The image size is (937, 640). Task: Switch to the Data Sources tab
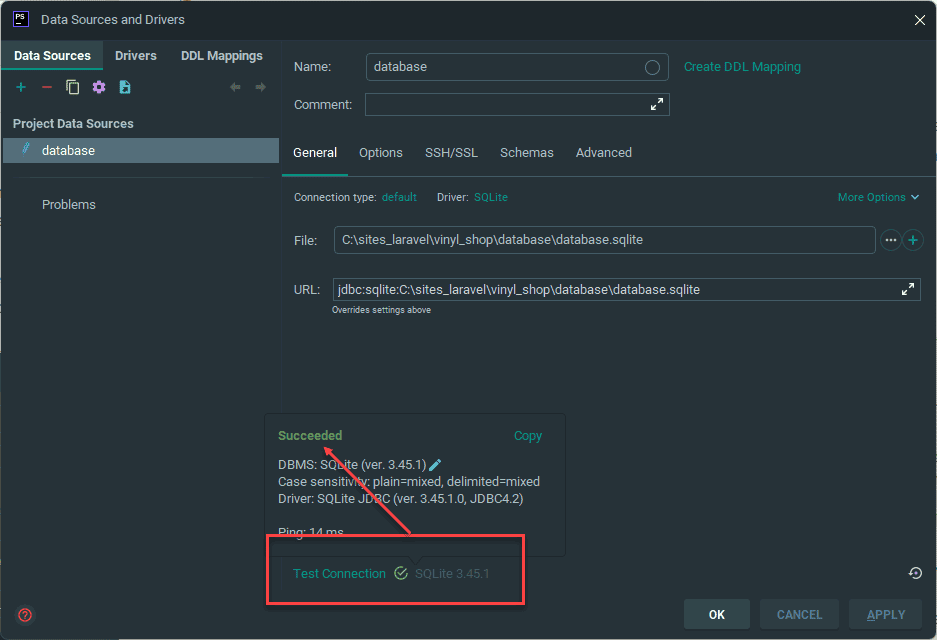52,56
